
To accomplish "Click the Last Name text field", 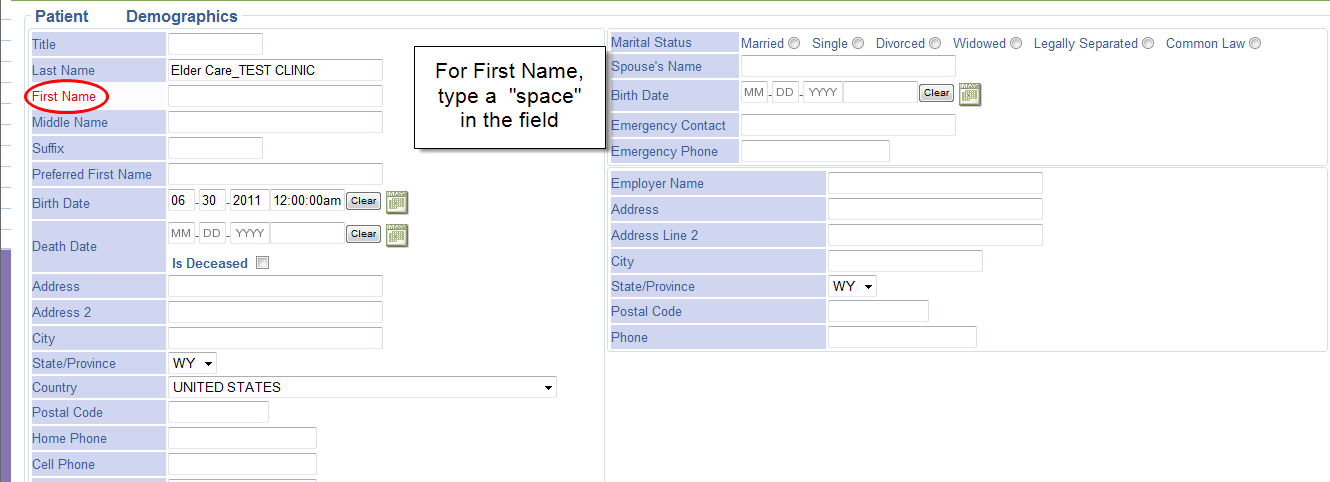I will coord(275,70).
